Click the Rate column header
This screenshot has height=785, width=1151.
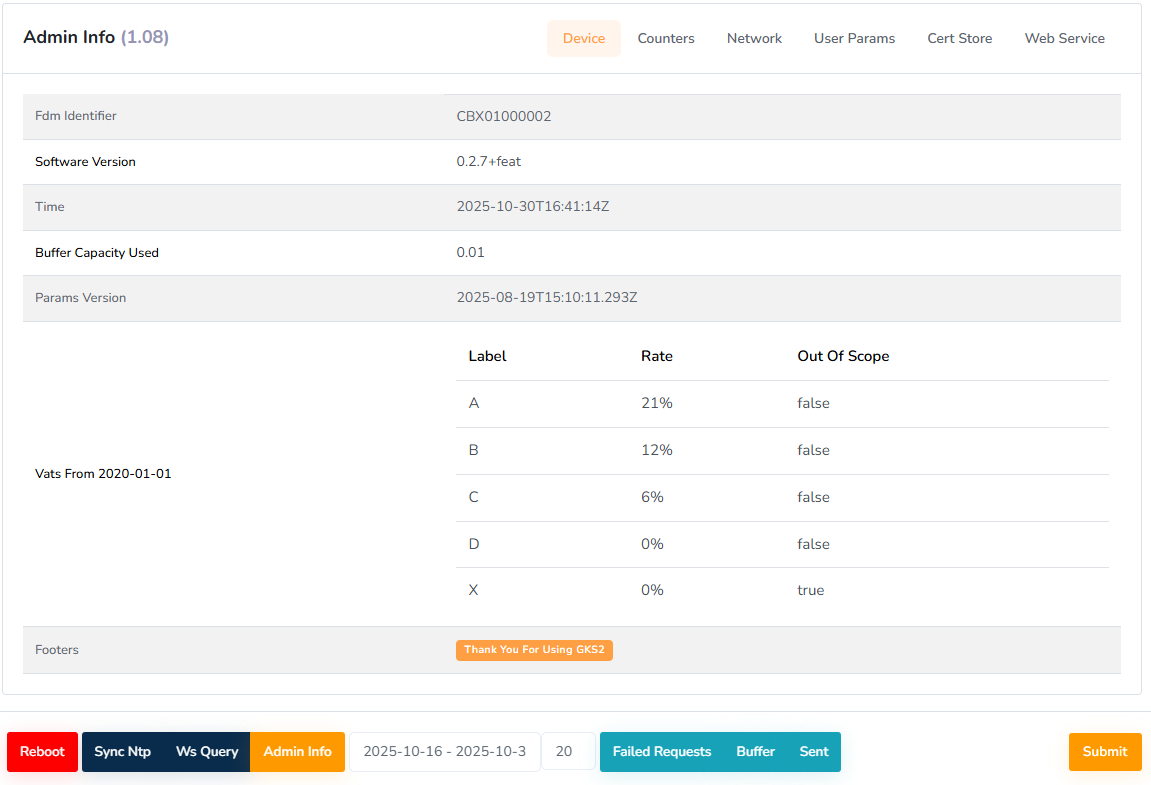(x=657, y=356)
